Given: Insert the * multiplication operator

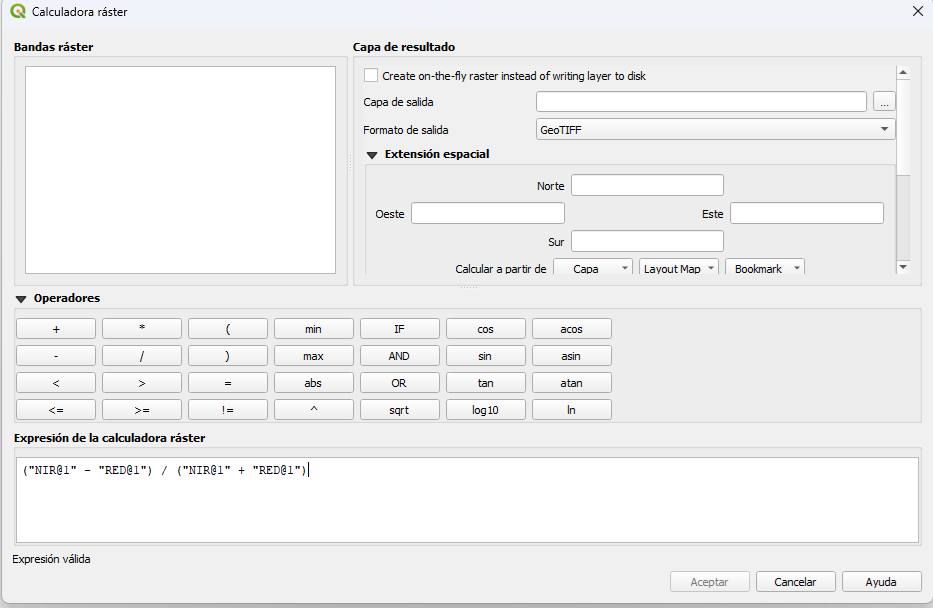Looking at the screenshot, I should point(142,328).
